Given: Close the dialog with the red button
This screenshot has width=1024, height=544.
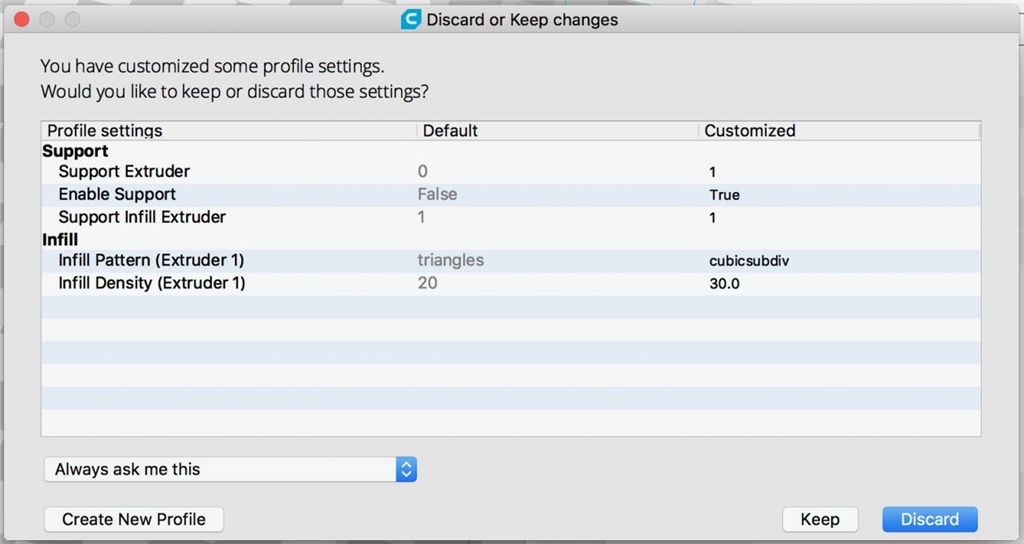Looking at the screenshot, I should tap(22, 20).
